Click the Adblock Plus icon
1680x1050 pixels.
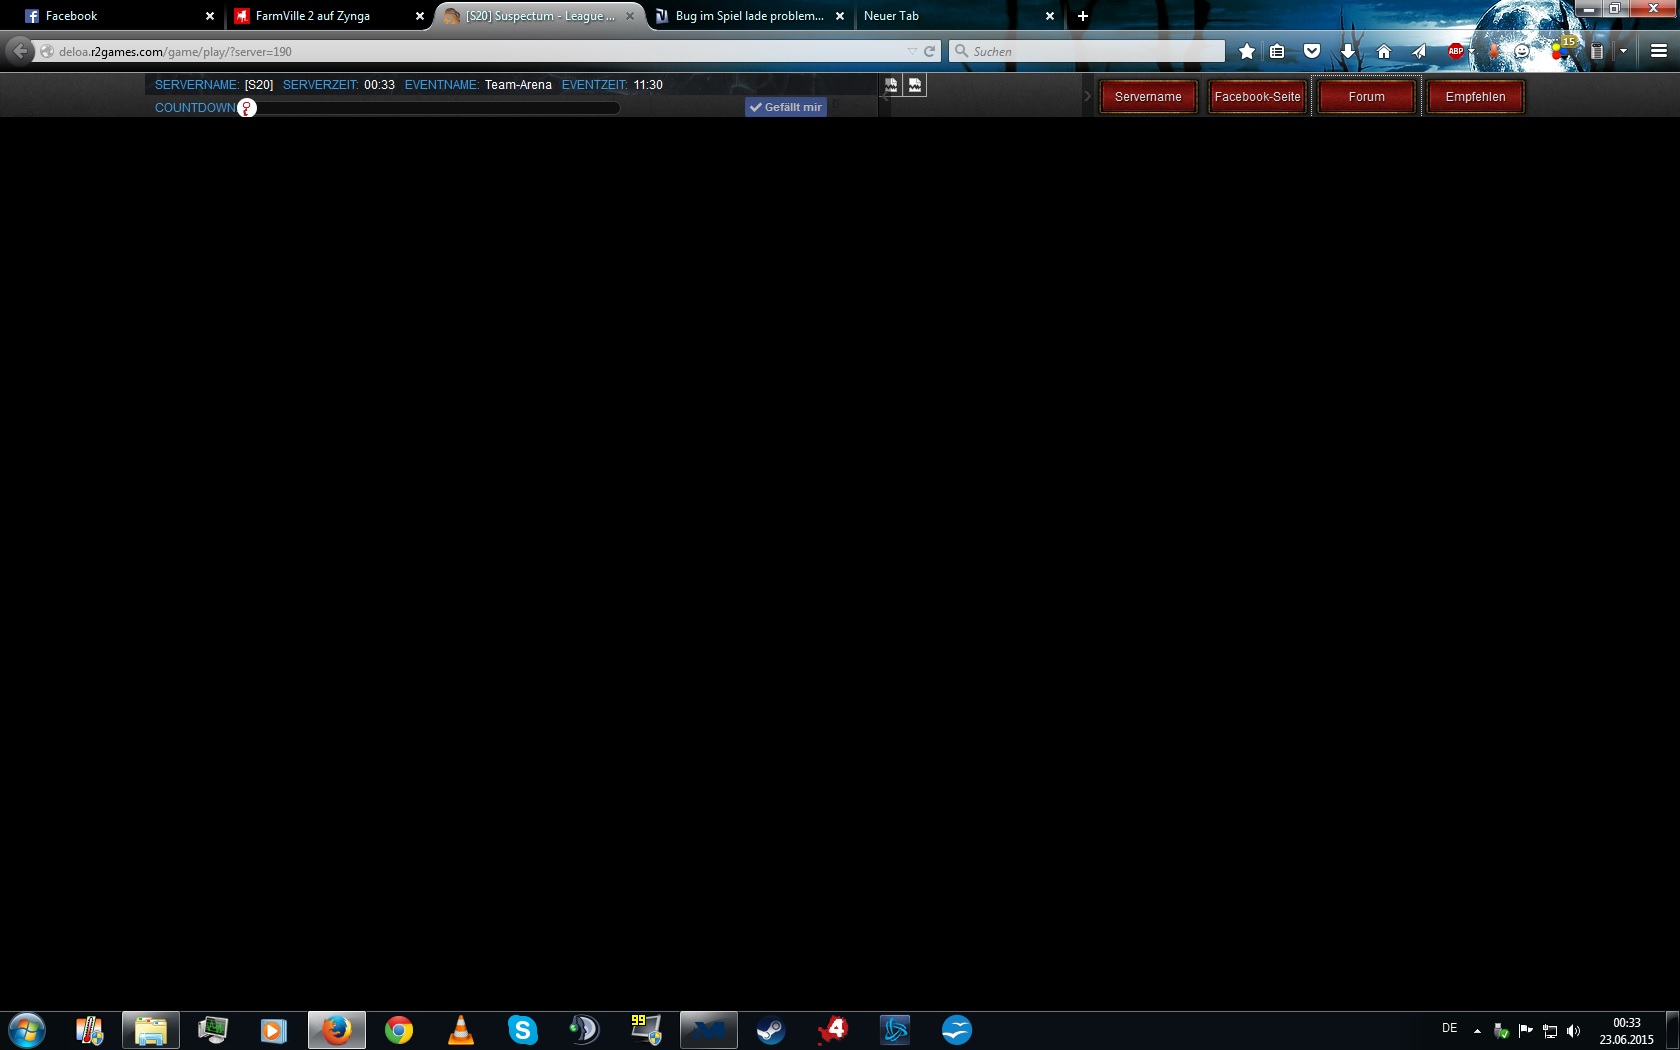tap(1455, 51)
